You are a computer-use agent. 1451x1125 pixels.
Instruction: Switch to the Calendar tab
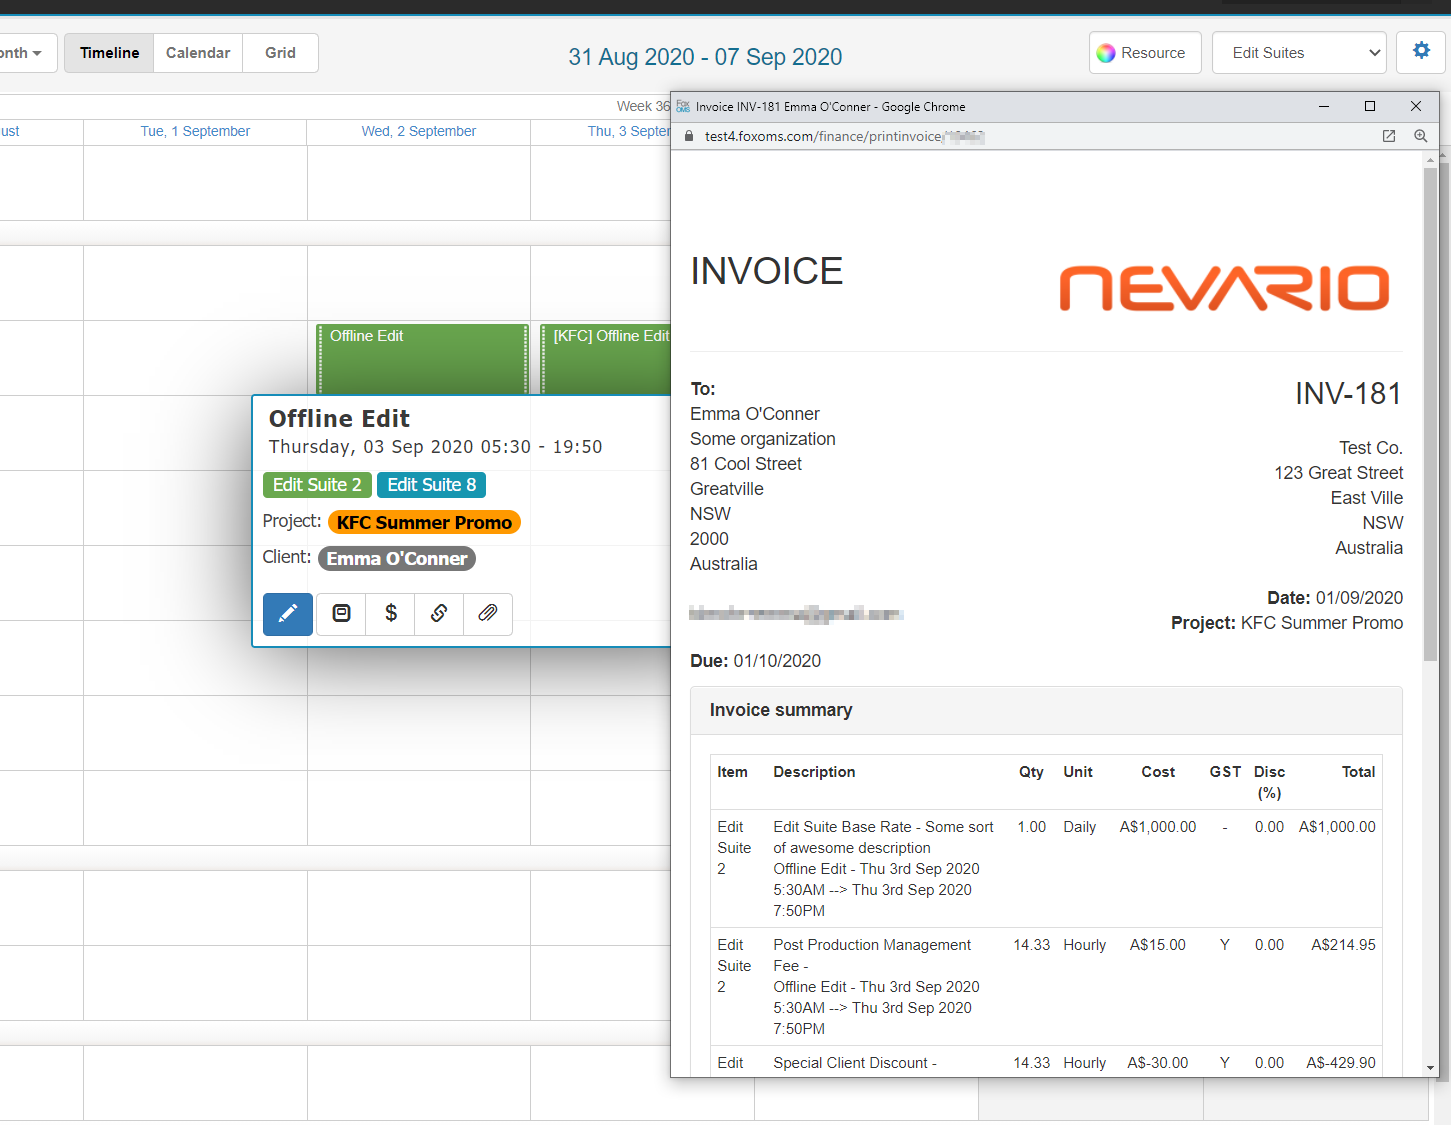pyautogui.click(x=198, y=53)
